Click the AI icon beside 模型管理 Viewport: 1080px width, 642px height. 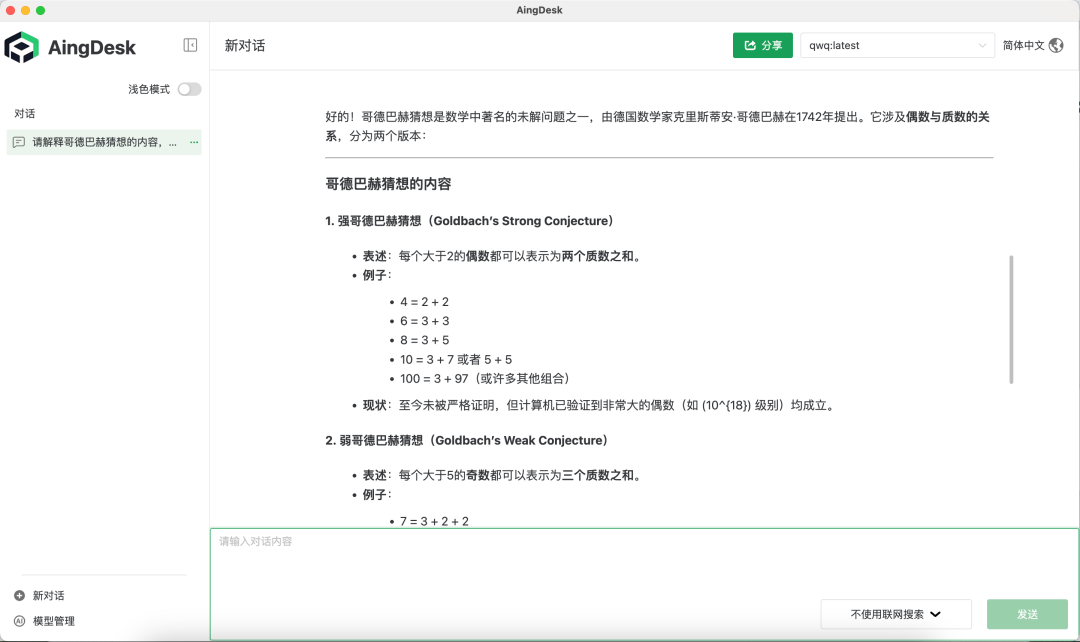[19, 621]
